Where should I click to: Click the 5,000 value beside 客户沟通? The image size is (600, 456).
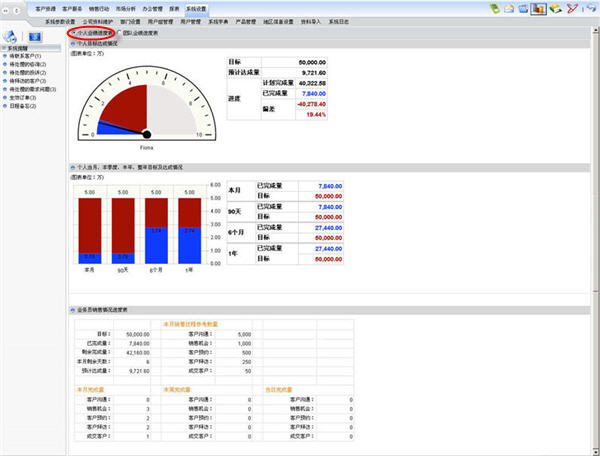coord(245,334)
